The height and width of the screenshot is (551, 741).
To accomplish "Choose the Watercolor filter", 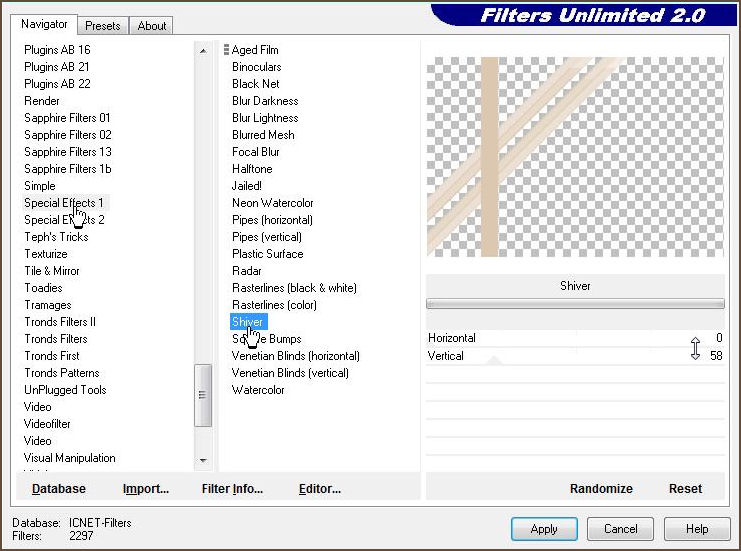I will click(x=258, y=390).
